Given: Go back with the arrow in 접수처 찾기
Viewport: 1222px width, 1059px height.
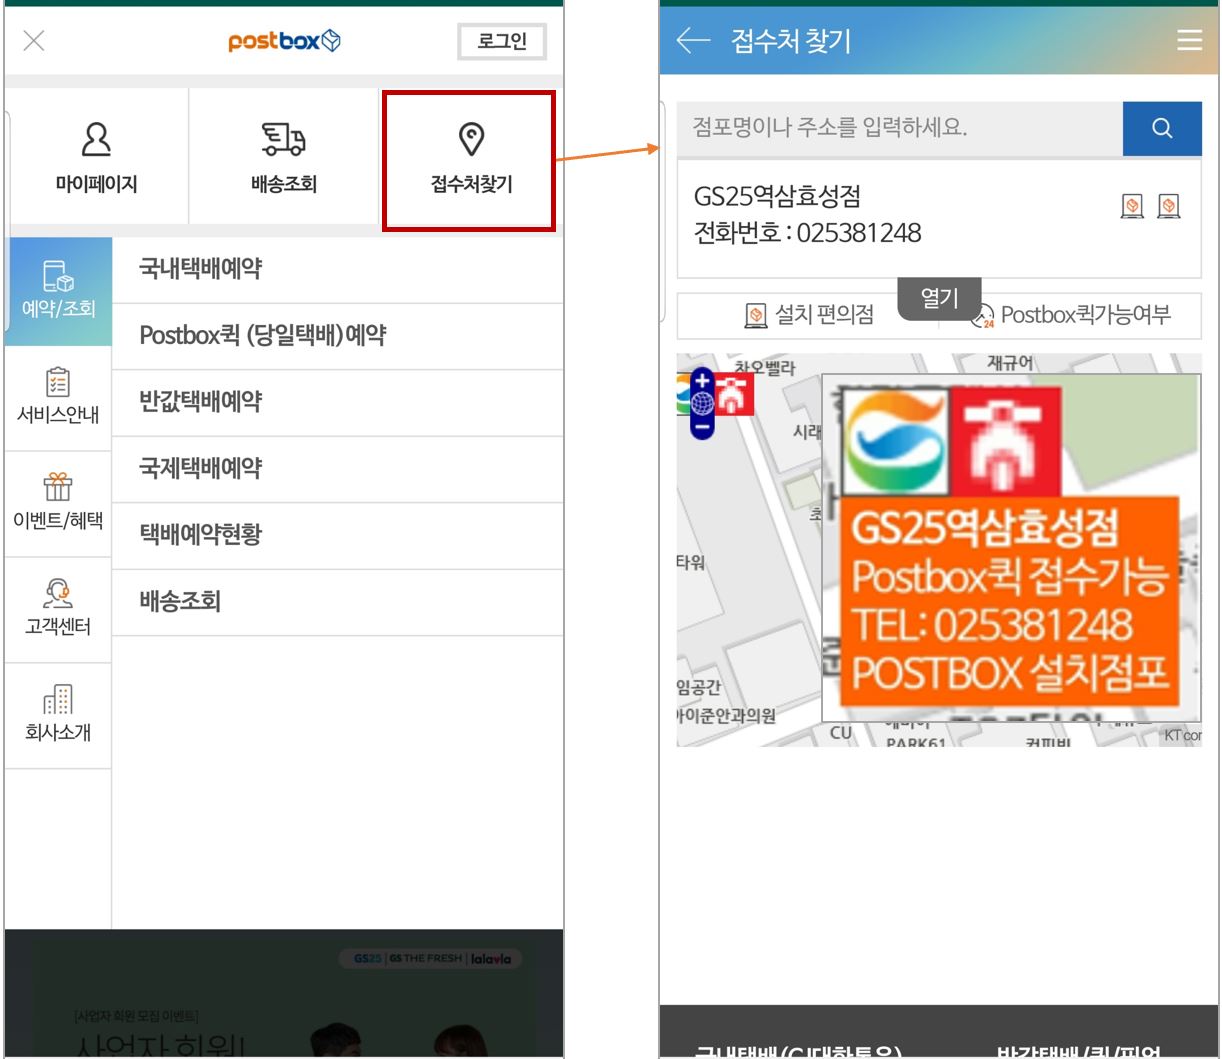Looking at the screenshot, I should coord(693,41).
